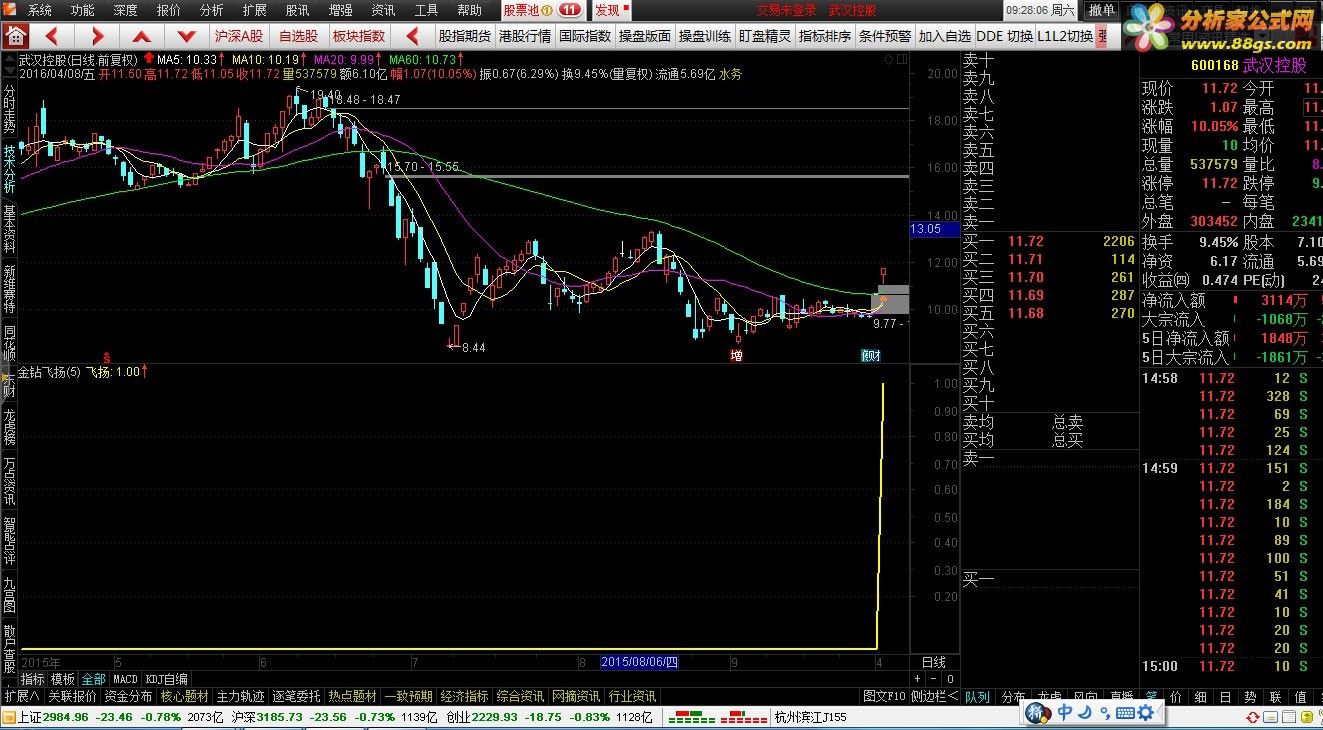Select the MACD indicator tab
The height and width of the screenshot is (730, 1323).
[125, 679]
